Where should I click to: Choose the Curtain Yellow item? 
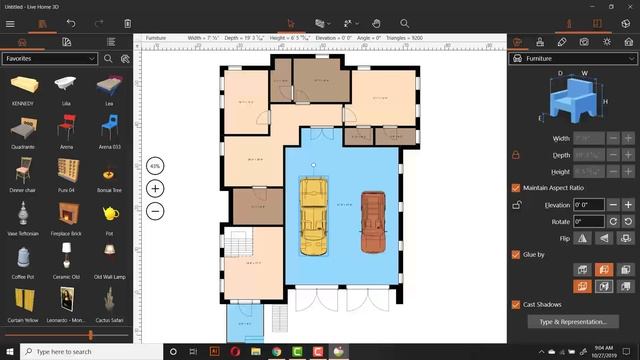coord(24,300)
